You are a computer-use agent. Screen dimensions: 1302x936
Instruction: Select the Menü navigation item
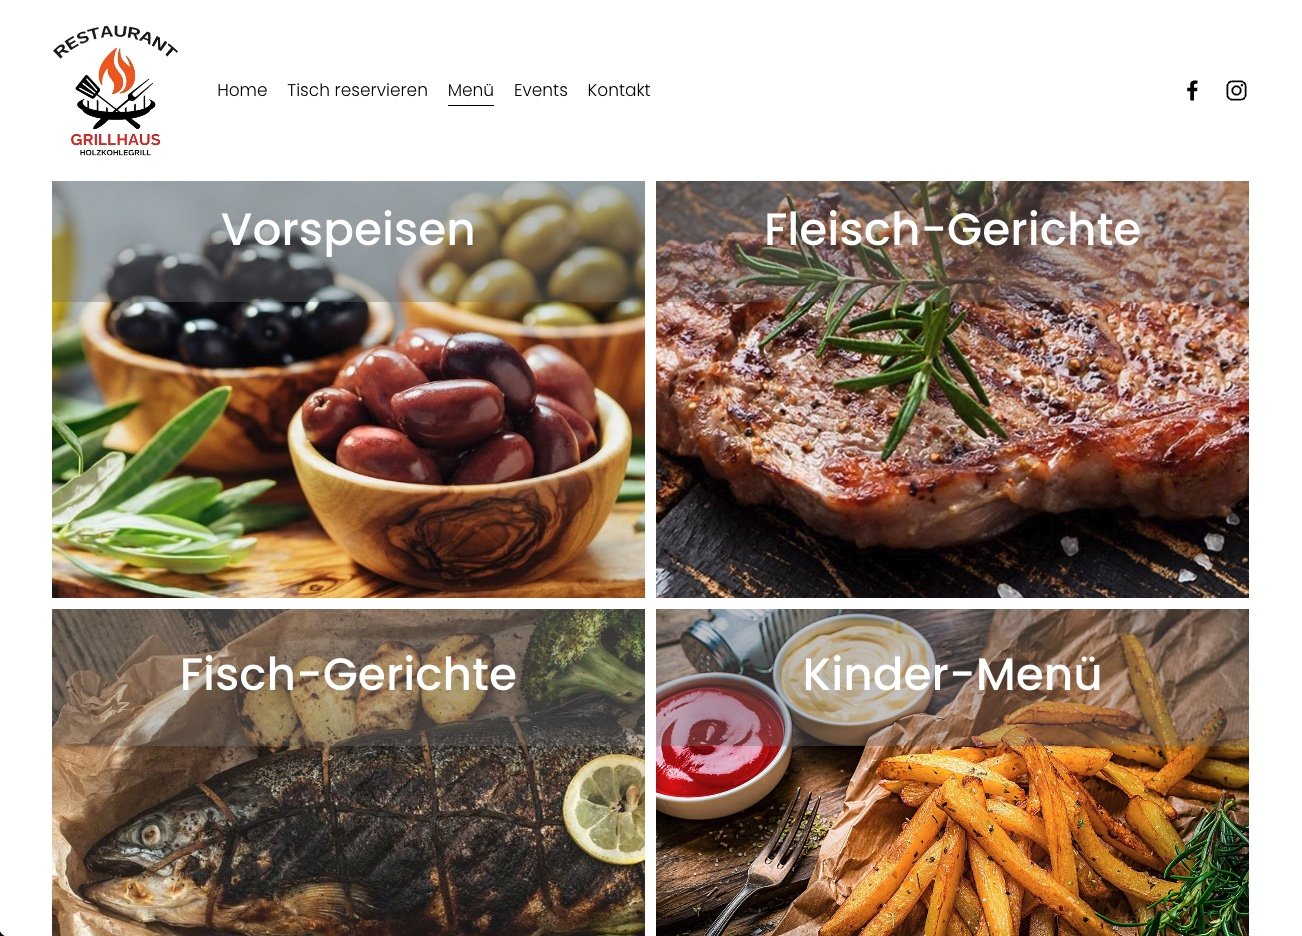pos(471,90)
